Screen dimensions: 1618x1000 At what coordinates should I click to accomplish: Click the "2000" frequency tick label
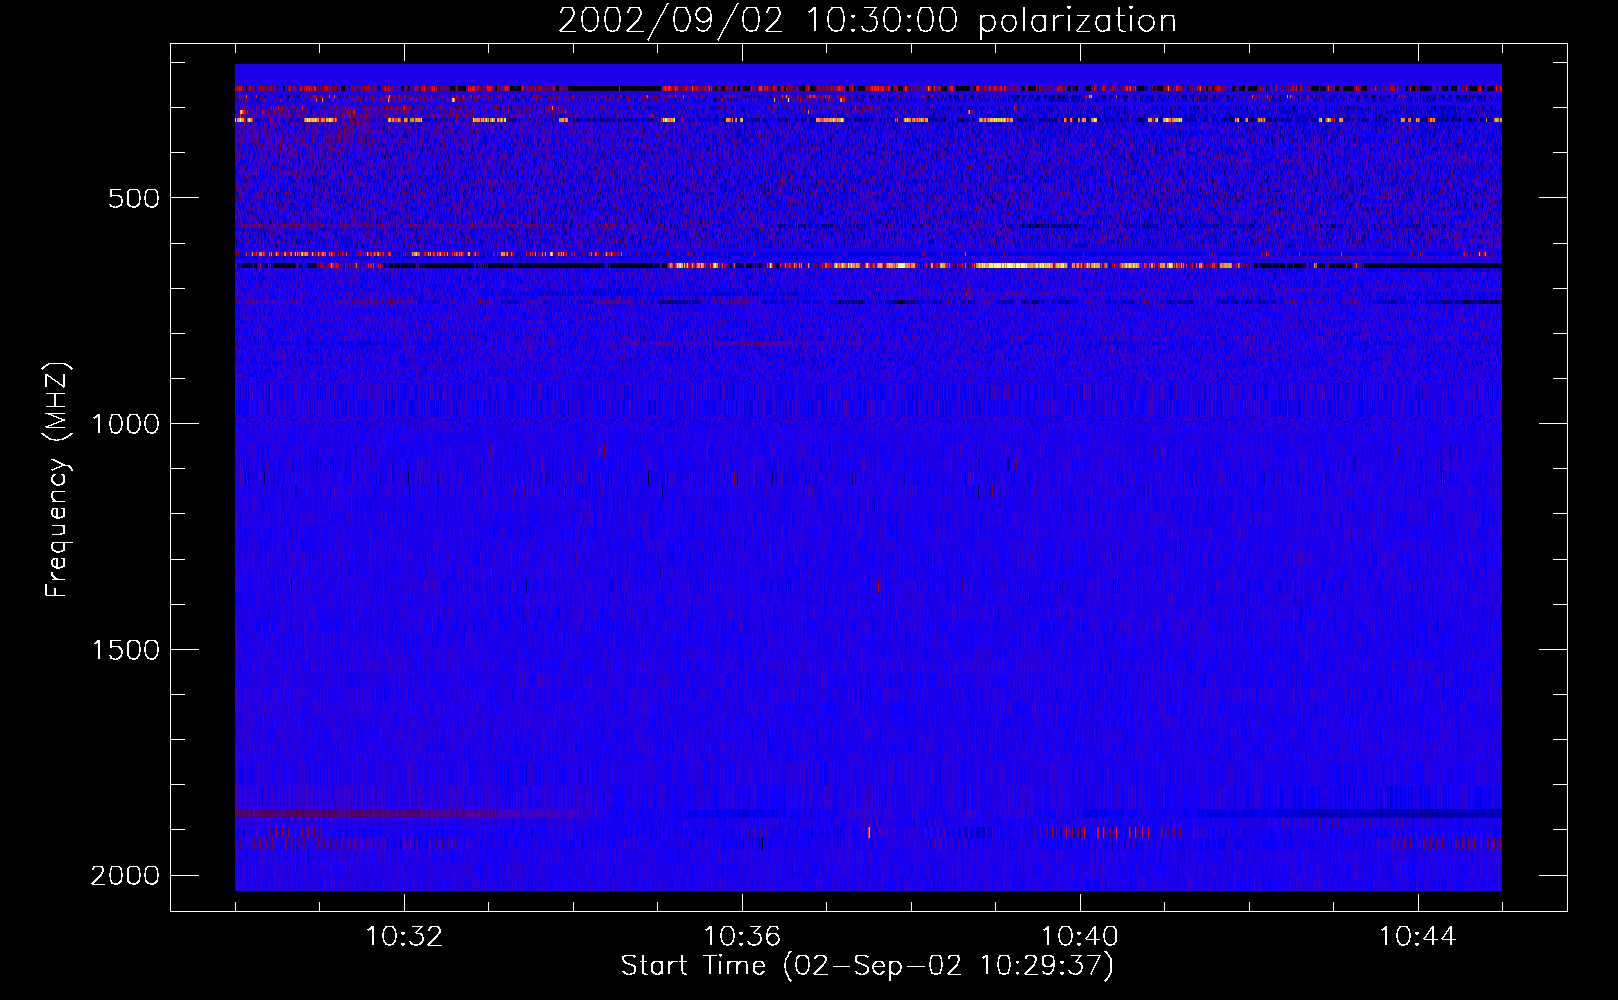click(x=125, y=876)
